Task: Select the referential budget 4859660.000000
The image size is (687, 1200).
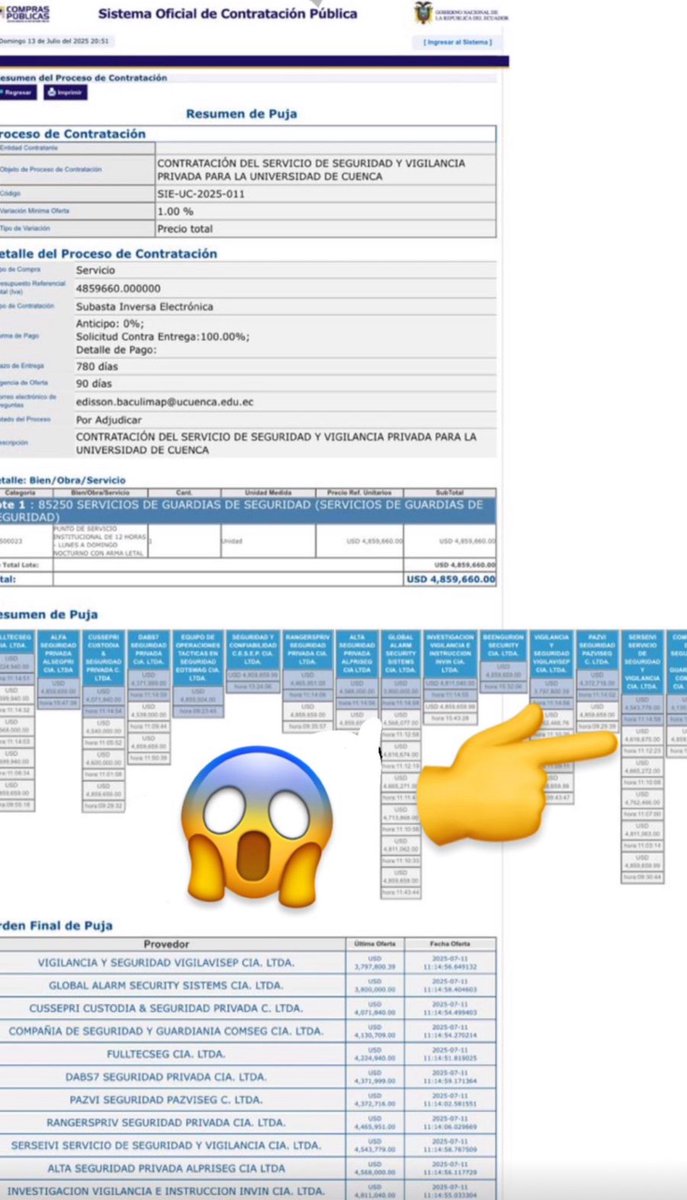Action: tap(118, 289)
